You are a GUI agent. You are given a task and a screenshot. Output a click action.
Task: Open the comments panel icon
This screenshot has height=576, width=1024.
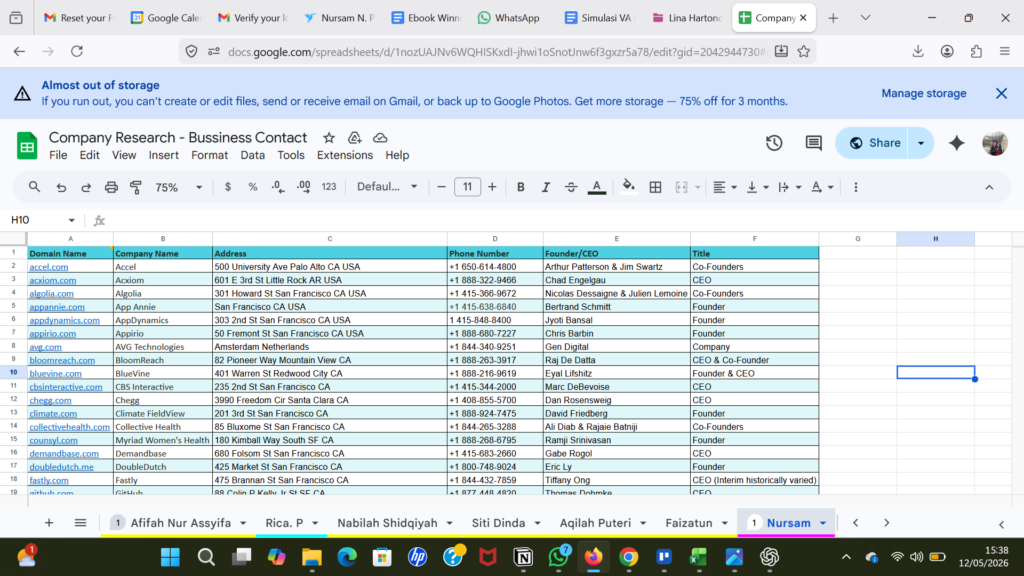click(x=813, y=142)
